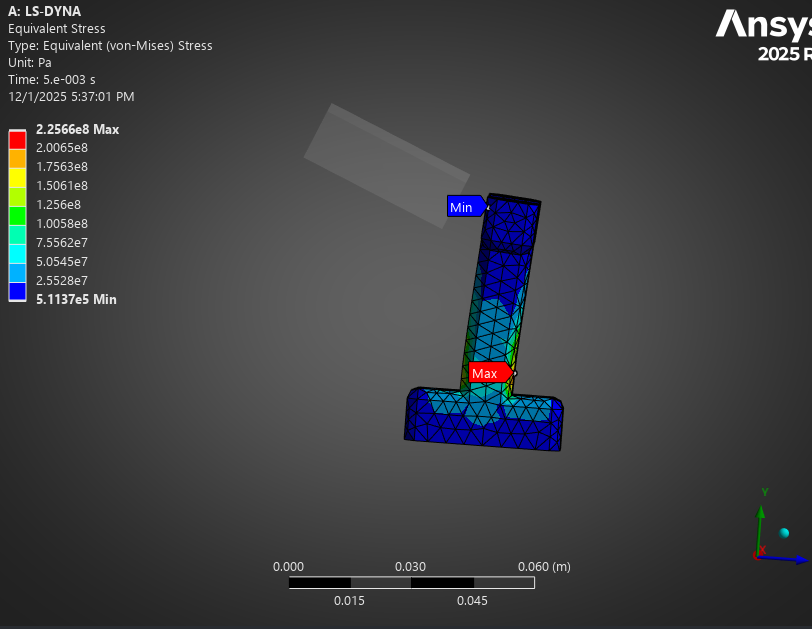This screenshot has width=812, height=629.
Task: Click the scale ruler bar
Action: point(411,582)
